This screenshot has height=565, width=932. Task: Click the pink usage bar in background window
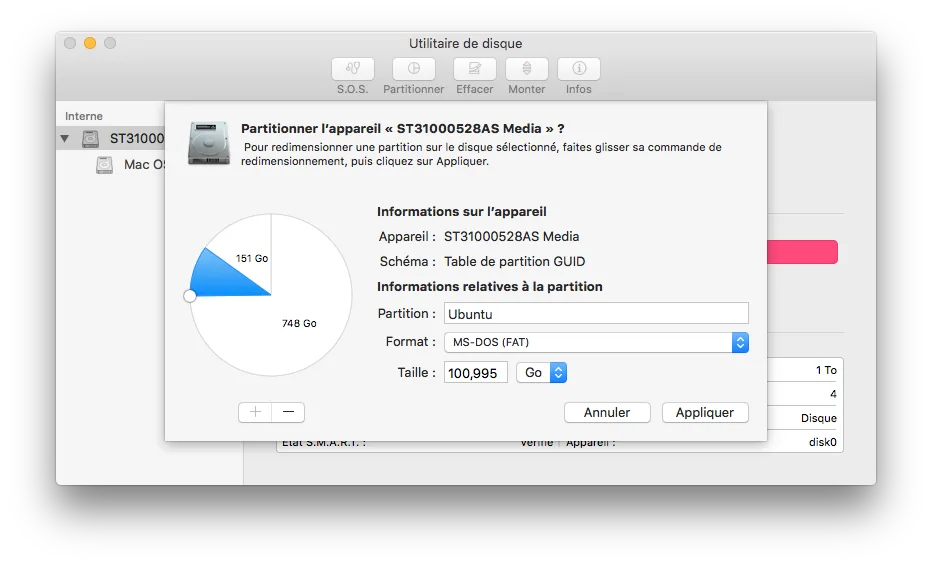point(802,252)
